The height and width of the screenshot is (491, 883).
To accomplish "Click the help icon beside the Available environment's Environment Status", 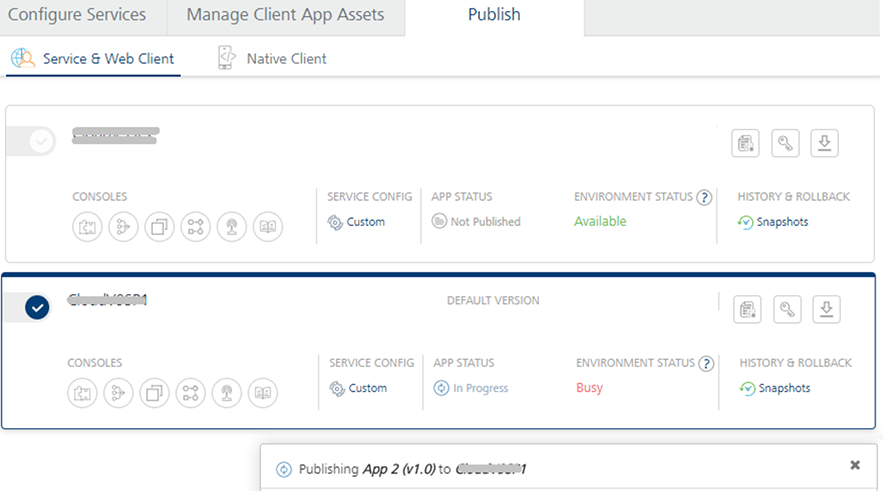I will [x=704, y=197].
